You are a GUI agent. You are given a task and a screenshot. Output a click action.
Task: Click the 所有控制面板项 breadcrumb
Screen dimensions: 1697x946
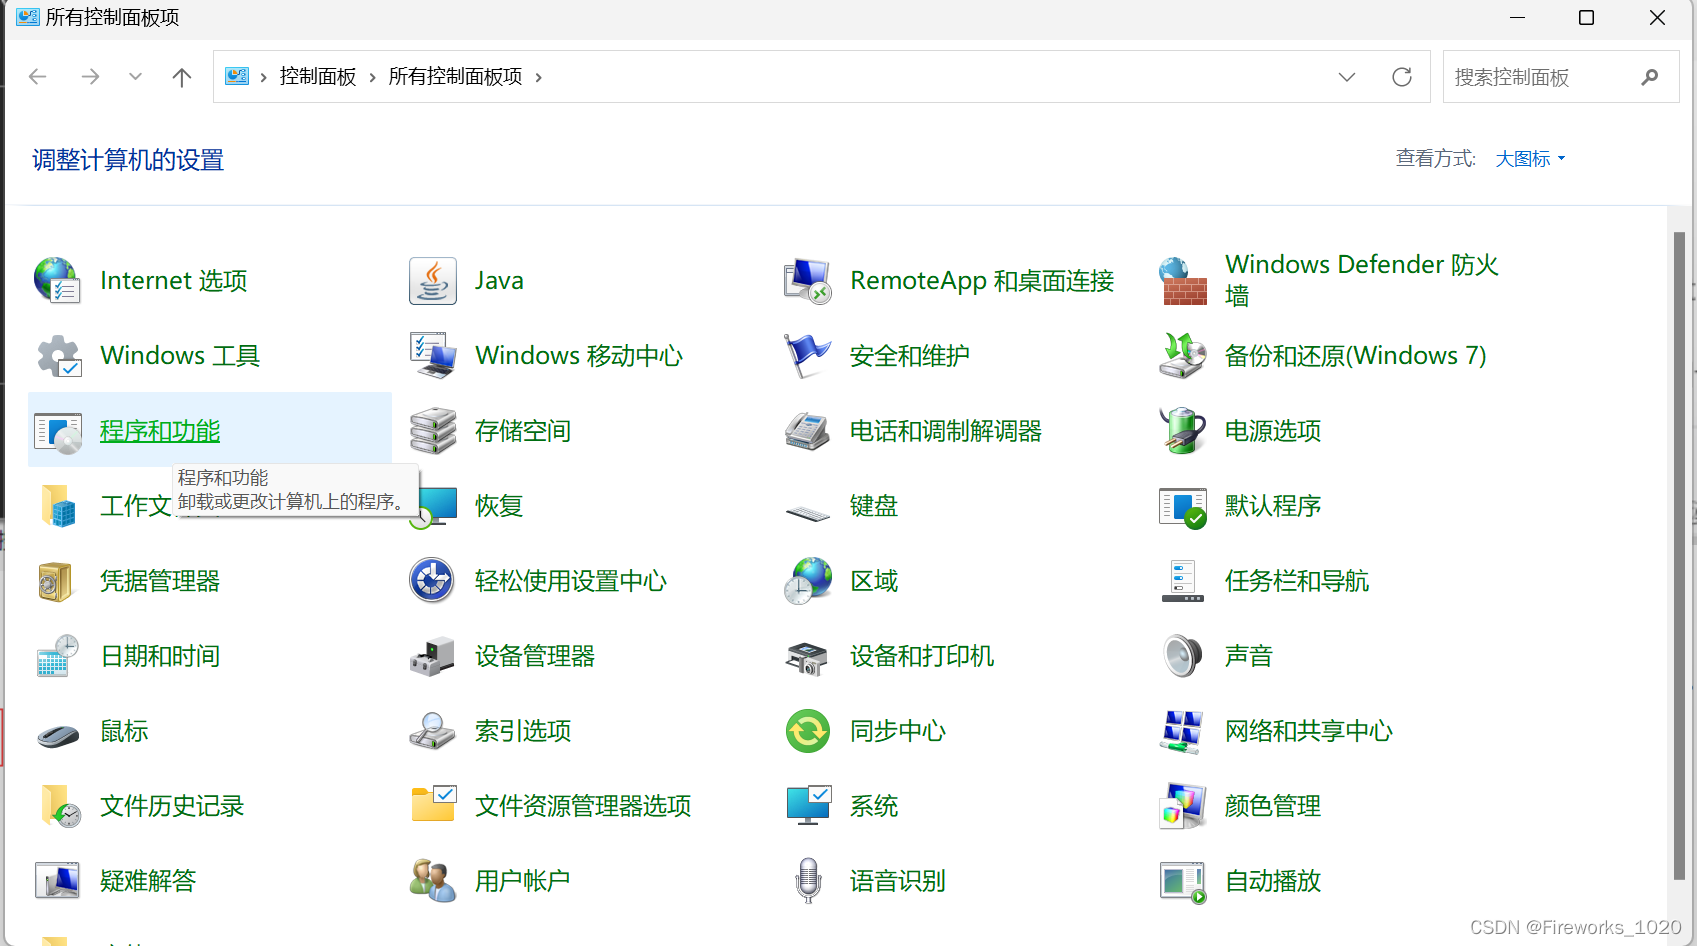pos(455,77)
